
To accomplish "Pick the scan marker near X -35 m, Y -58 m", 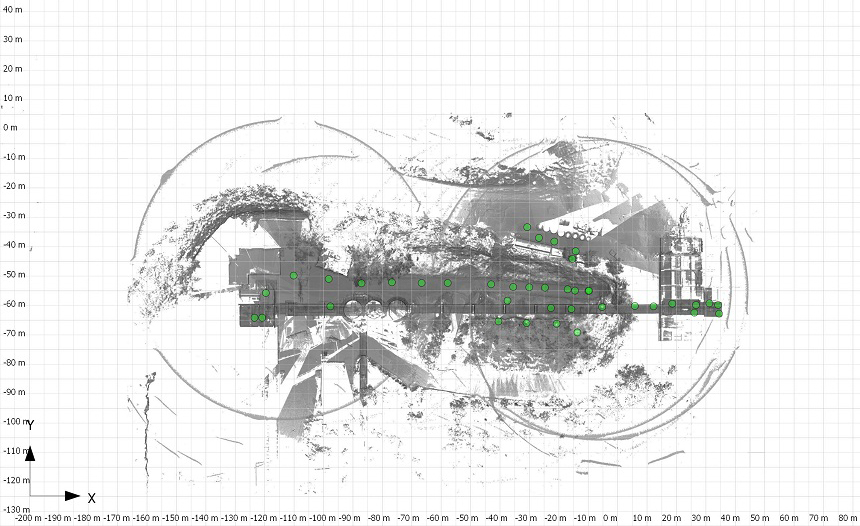I will click(x=508, y=300).
